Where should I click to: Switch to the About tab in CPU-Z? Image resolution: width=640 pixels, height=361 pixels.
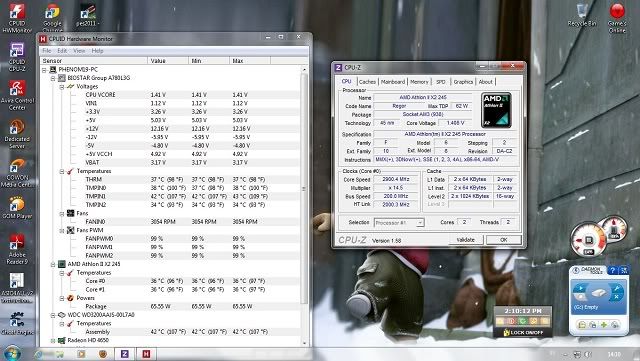tap(486, 82)
